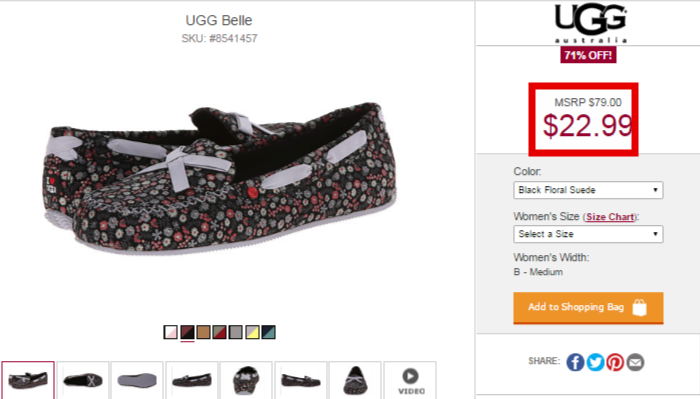Viewport: 700px width, 399px height.
Task: Click the UGG Australia brand logo
Action: [x=591, y=23]
